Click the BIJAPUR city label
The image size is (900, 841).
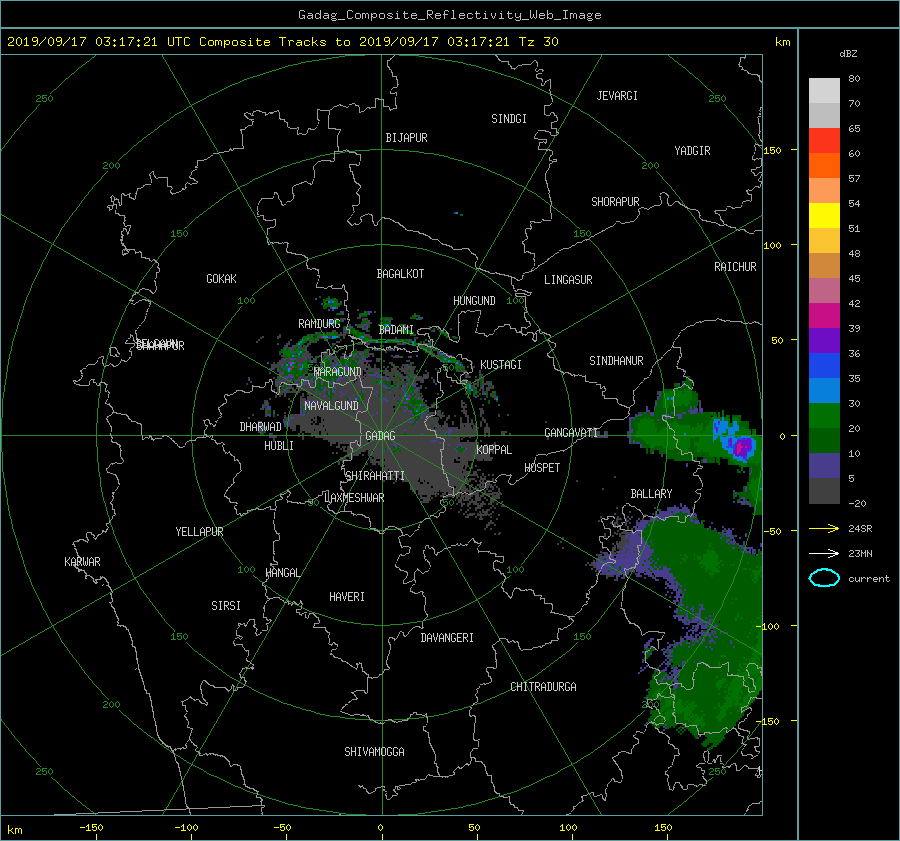coord(406,138)
